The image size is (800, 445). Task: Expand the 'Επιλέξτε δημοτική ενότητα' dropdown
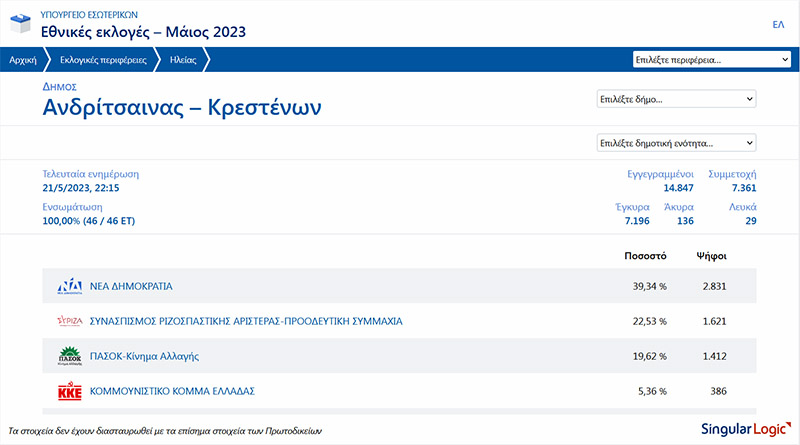pos(676,142)
